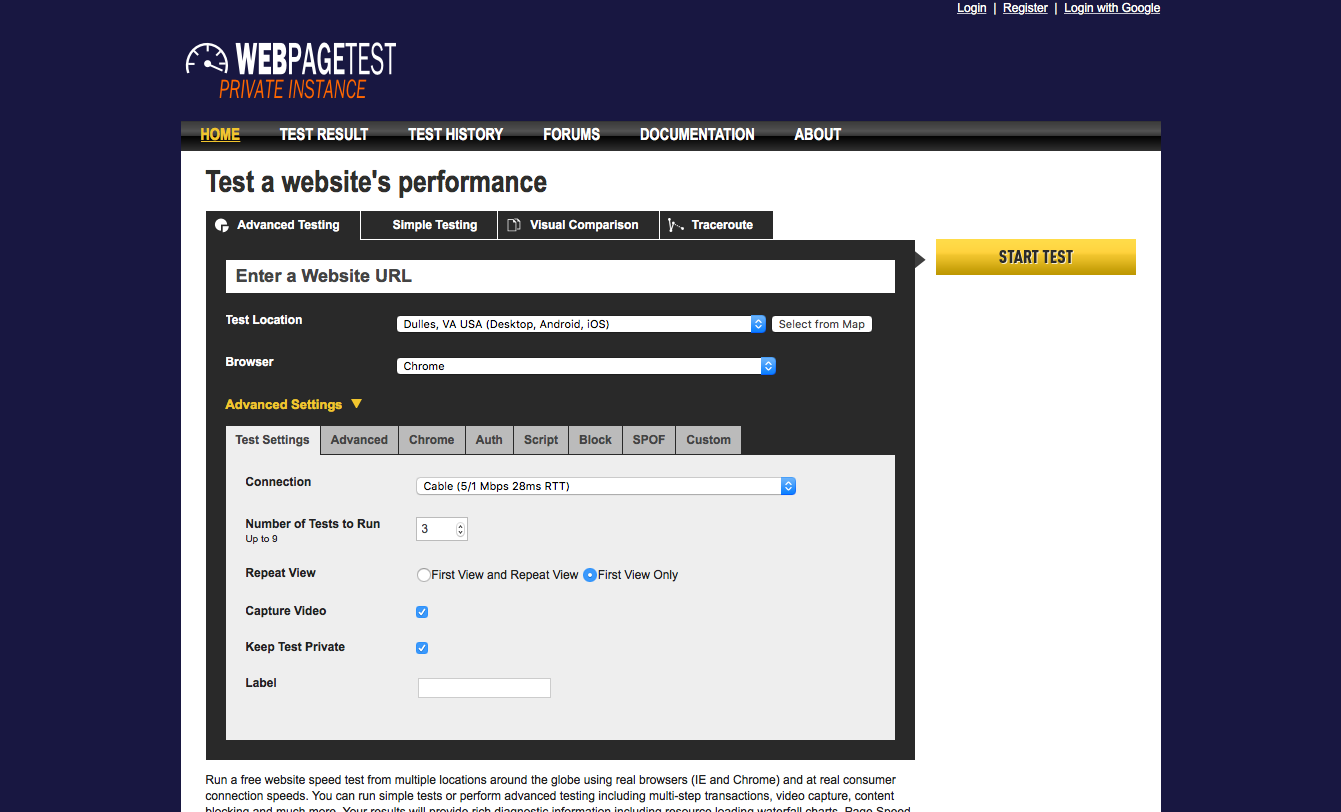The image size is (1341, 812).
Task: Open the FORUMS menu item
Action: tap(571, 134)
